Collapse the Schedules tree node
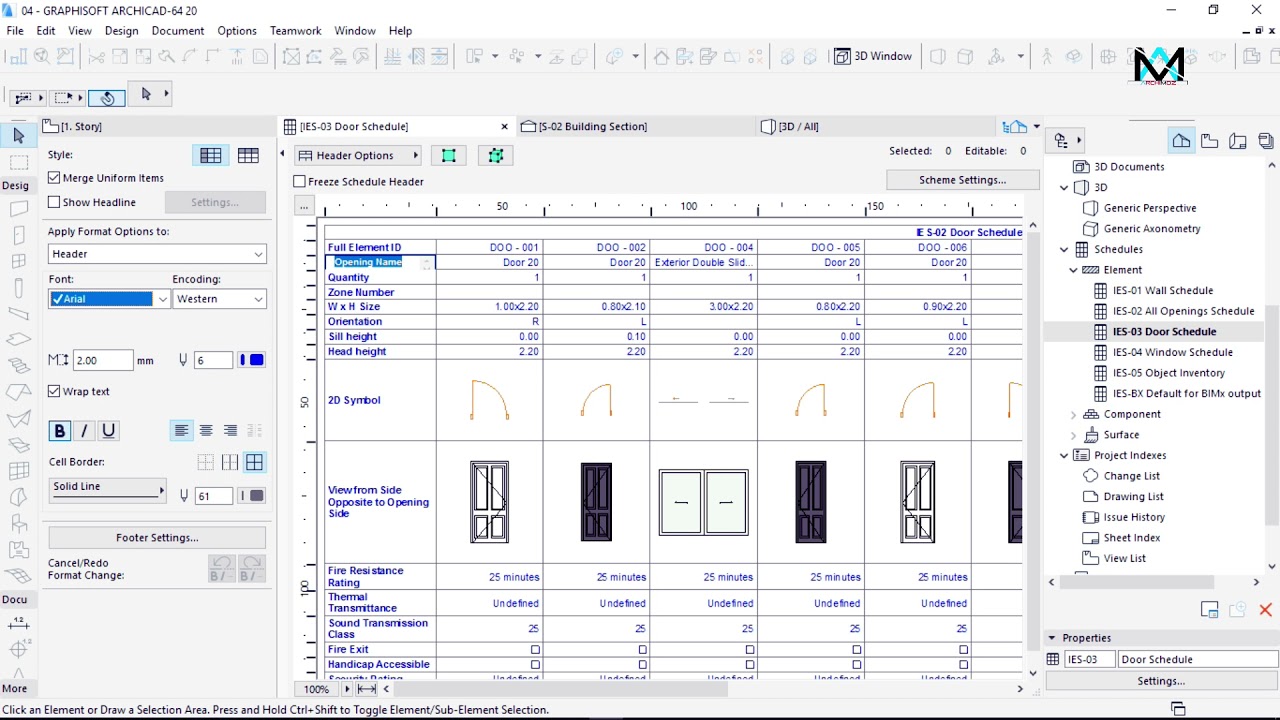The height and width of the screenshot is (720, 1280). [1065, 249]
